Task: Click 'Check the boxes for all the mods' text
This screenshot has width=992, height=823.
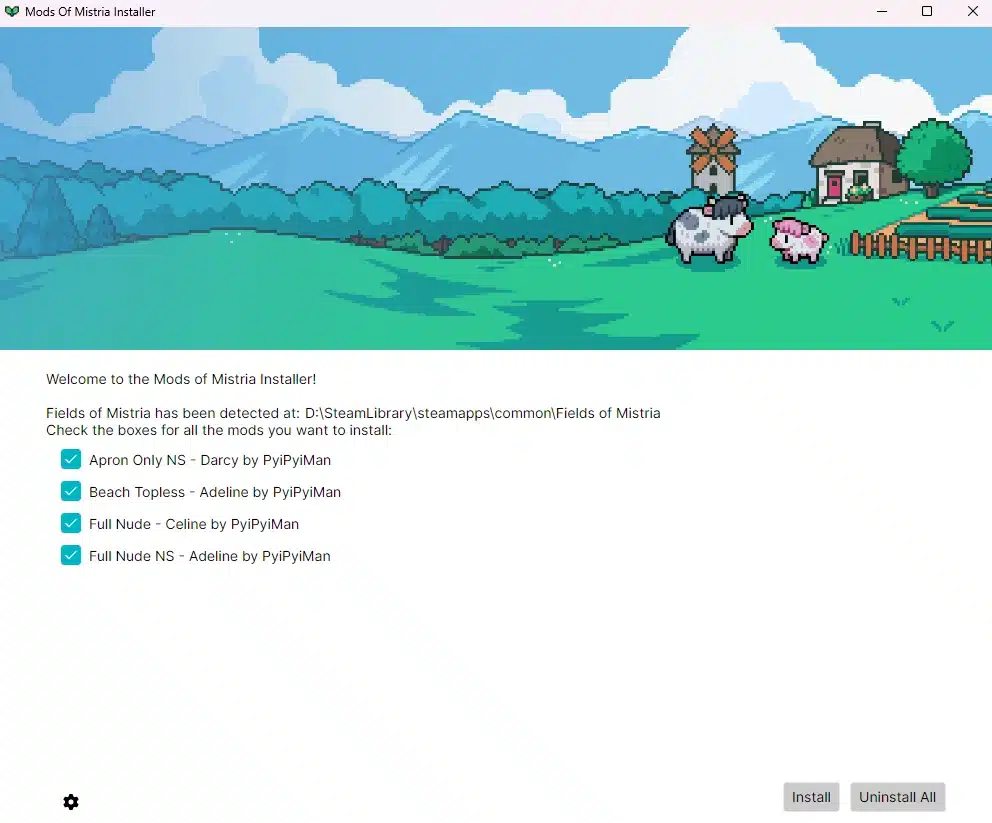Action: coord(219,430)
